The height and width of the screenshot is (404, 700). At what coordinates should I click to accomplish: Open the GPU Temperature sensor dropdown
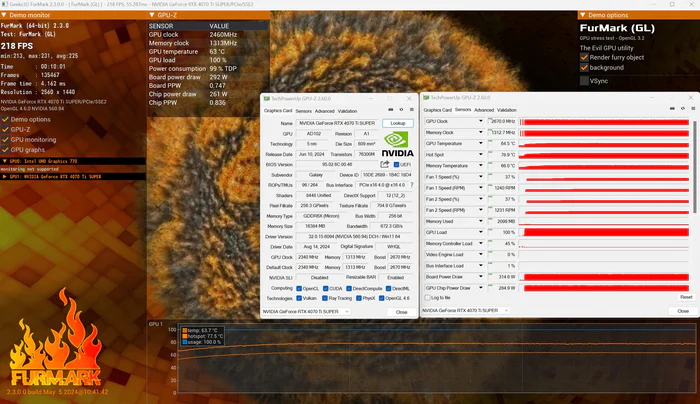coord(481,143)
